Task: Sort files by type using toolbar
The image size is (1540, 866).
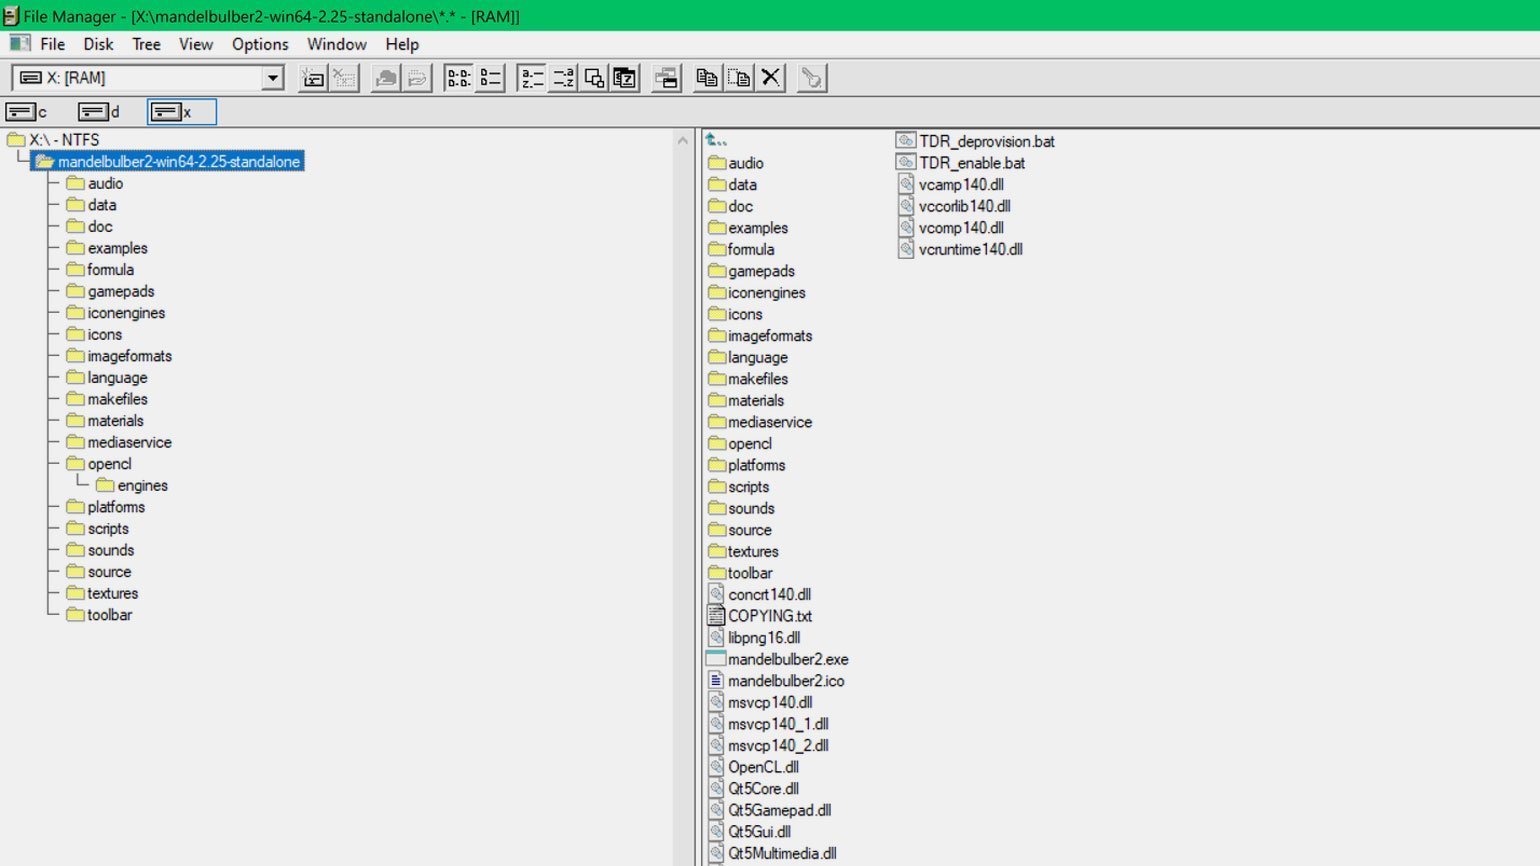Action: pos(563,78)
